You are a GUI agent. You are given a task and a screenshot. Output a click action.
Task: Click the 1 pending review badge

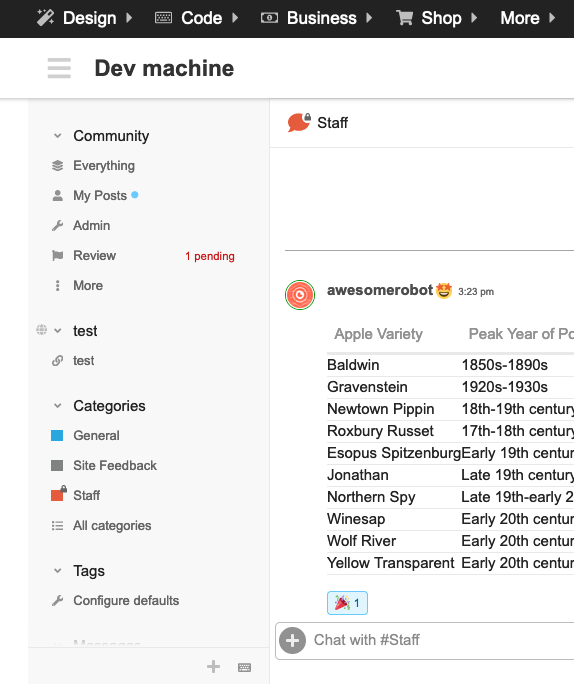[210, 256]
